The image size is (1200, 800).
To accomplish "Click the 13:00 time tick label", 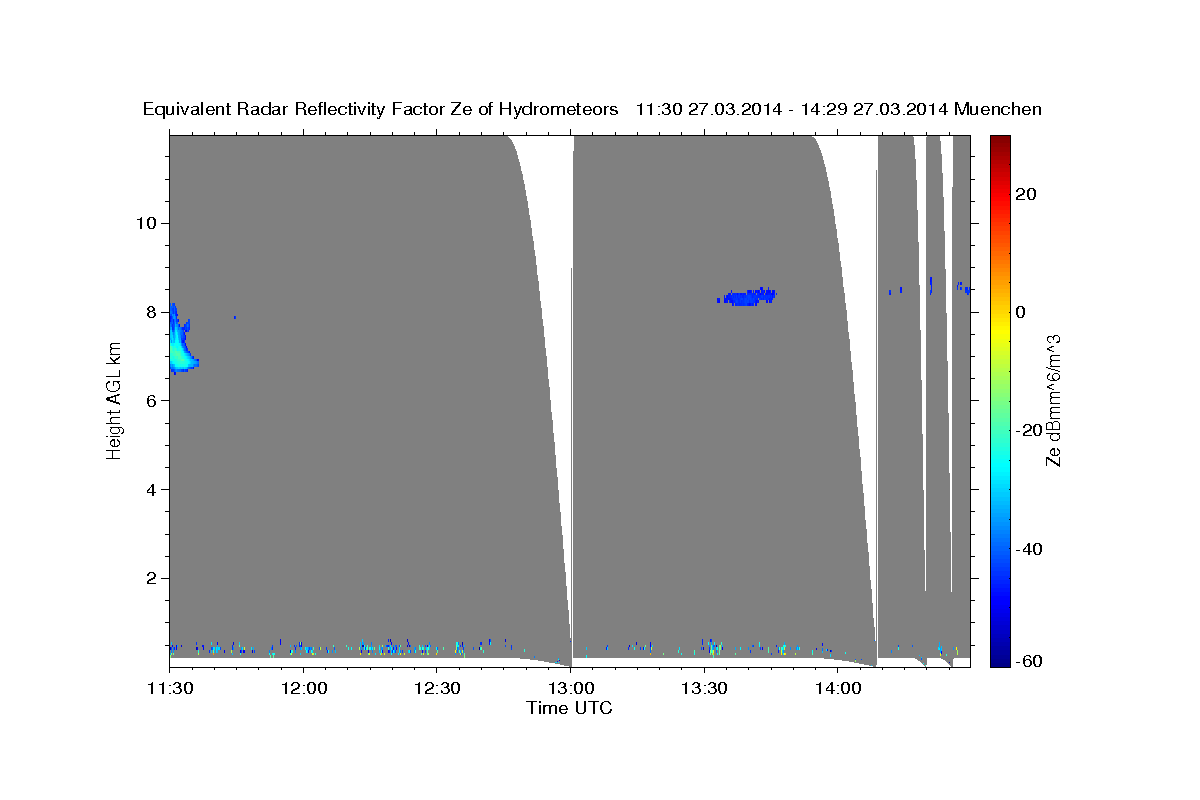I will pyautogui.click(x=570, y=688).
